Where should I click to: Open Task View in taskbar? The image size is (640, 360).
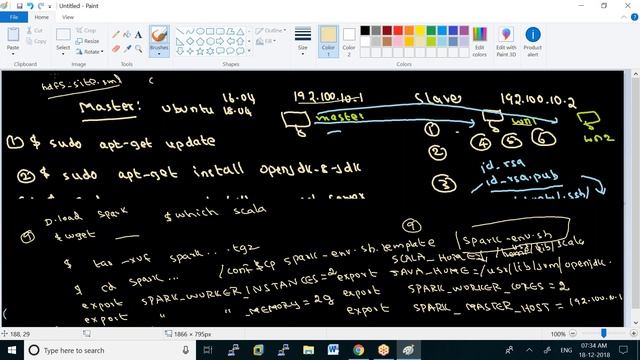coord(208,350)
